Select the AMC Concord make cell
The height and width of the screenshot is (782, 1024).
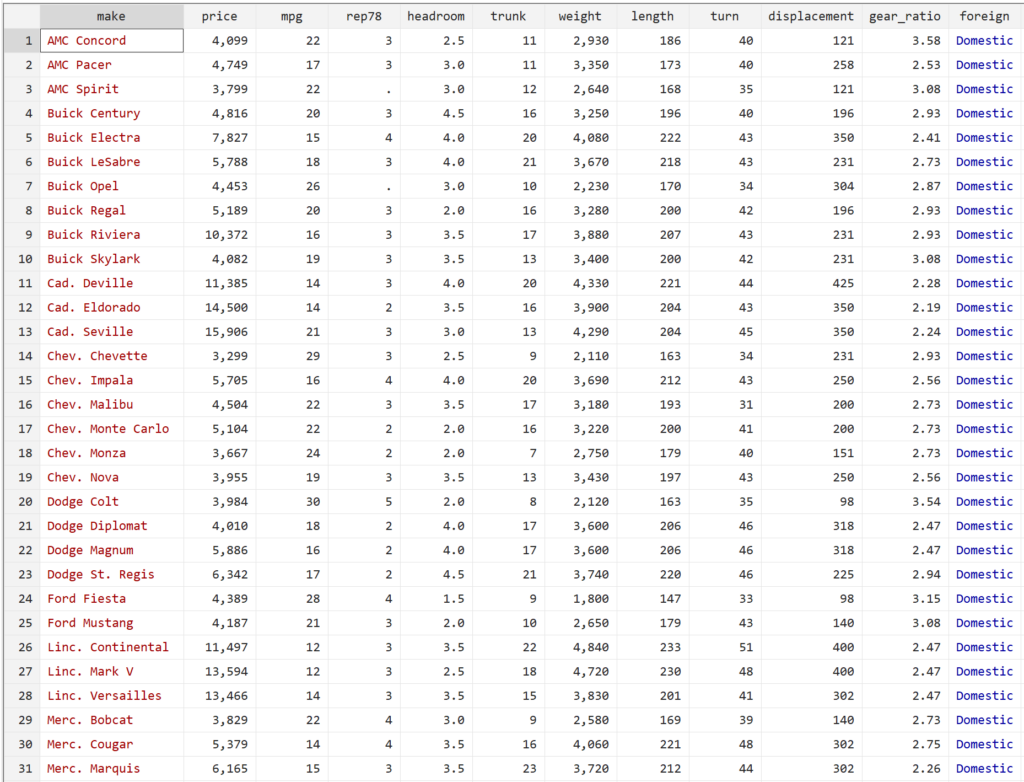[112, 41]
